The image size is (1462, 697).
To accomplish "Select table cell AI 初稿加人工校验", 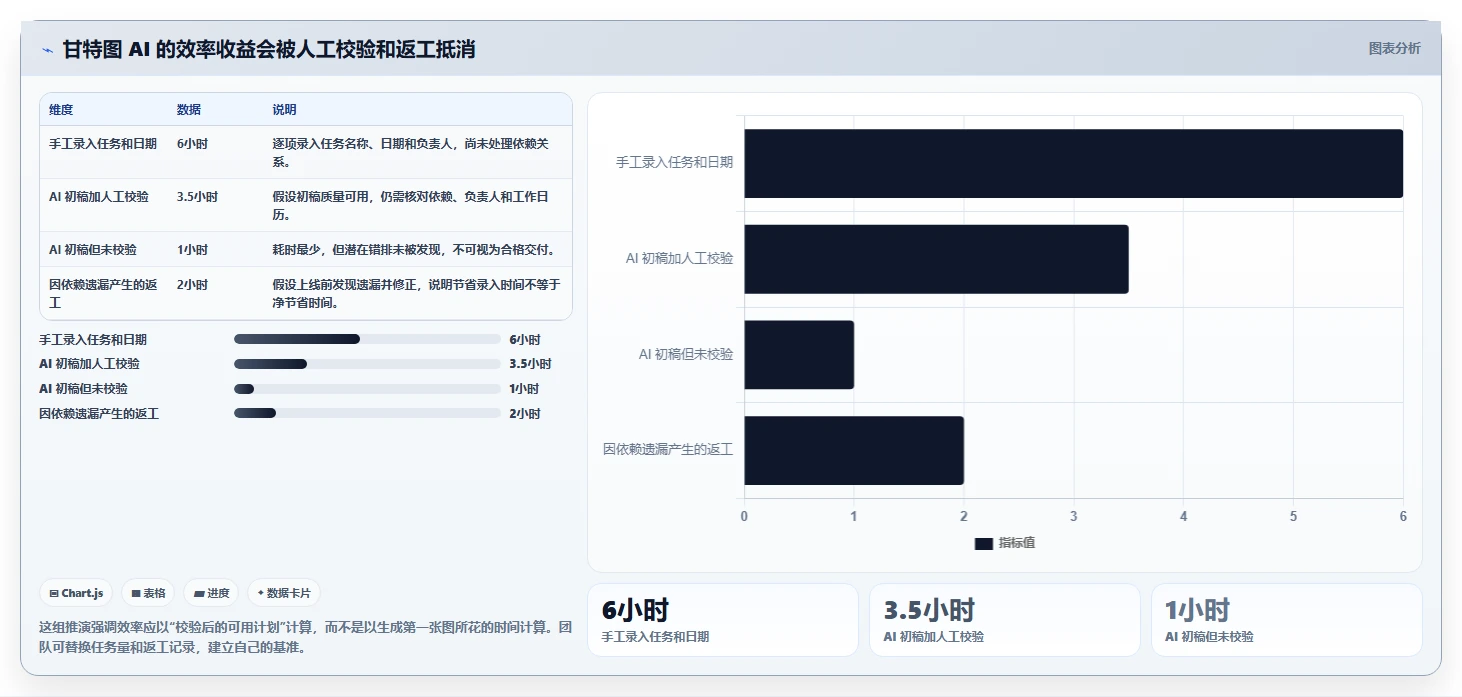I will 99,197.
